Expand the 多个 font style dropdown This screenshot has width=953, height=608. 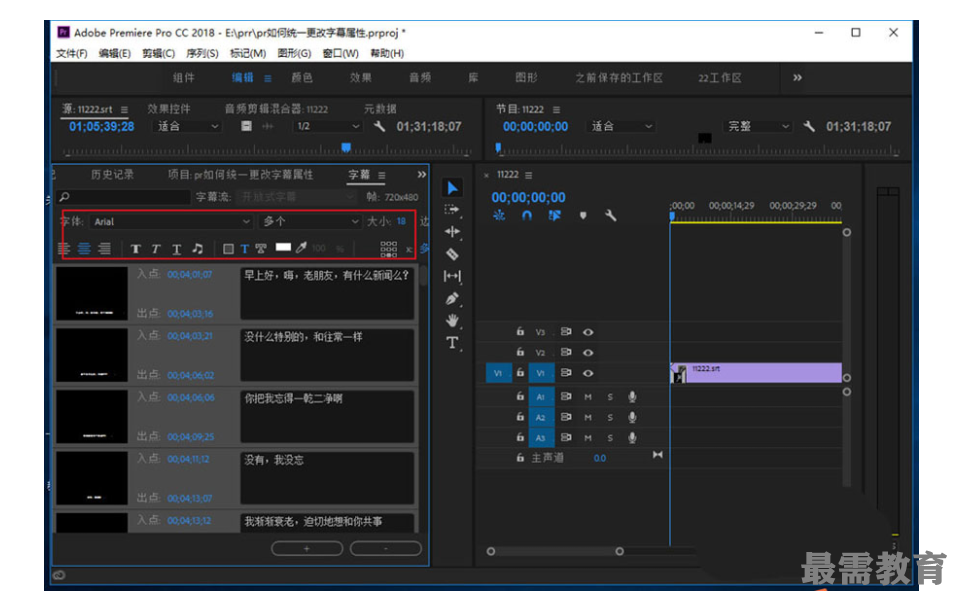point(310,221)
